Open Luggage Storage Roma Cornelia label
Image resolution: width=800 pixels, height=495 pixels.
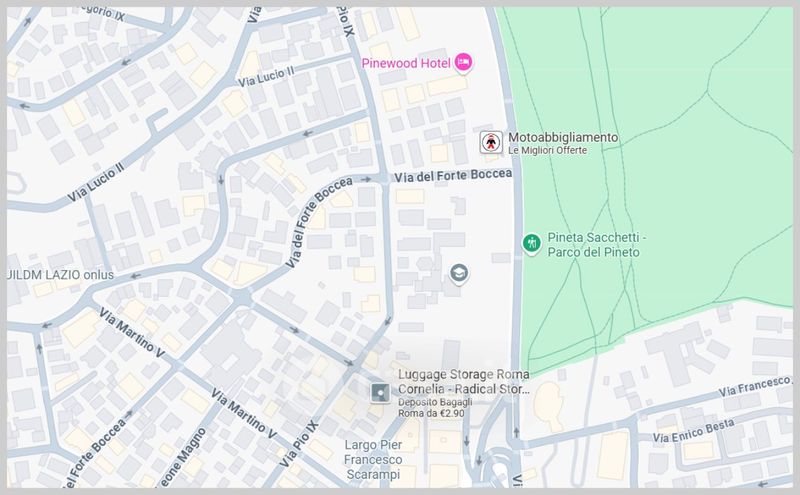pyautogui.click(x=463, y=382)
